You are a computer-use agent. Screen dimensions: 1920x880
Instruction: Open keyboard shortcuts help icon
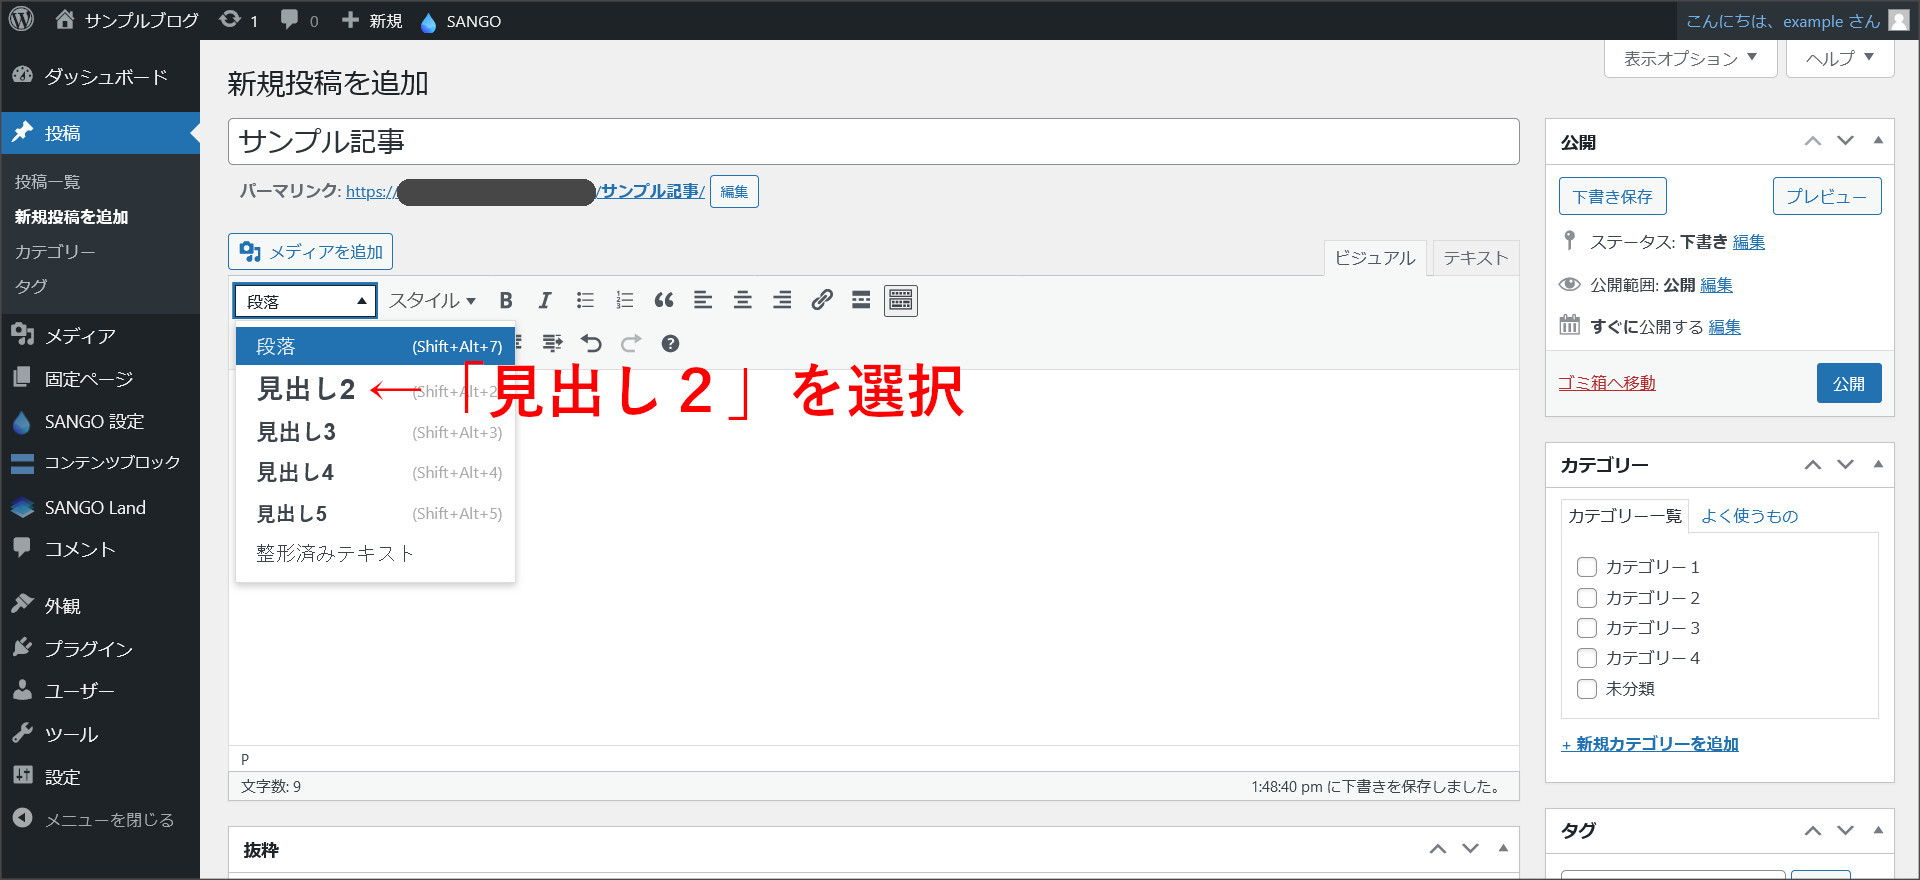[x=670, y=344]
